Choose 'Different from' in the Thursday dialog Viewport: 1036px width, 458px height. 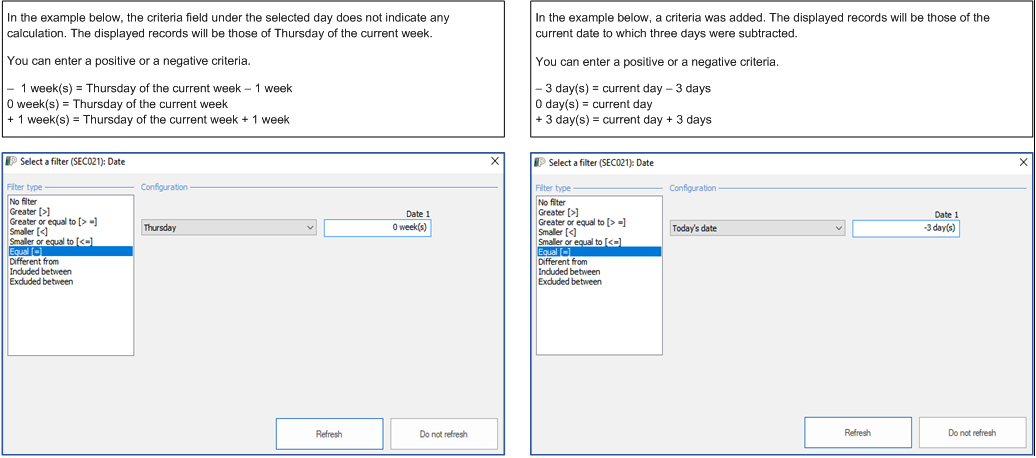coord(71,262)
